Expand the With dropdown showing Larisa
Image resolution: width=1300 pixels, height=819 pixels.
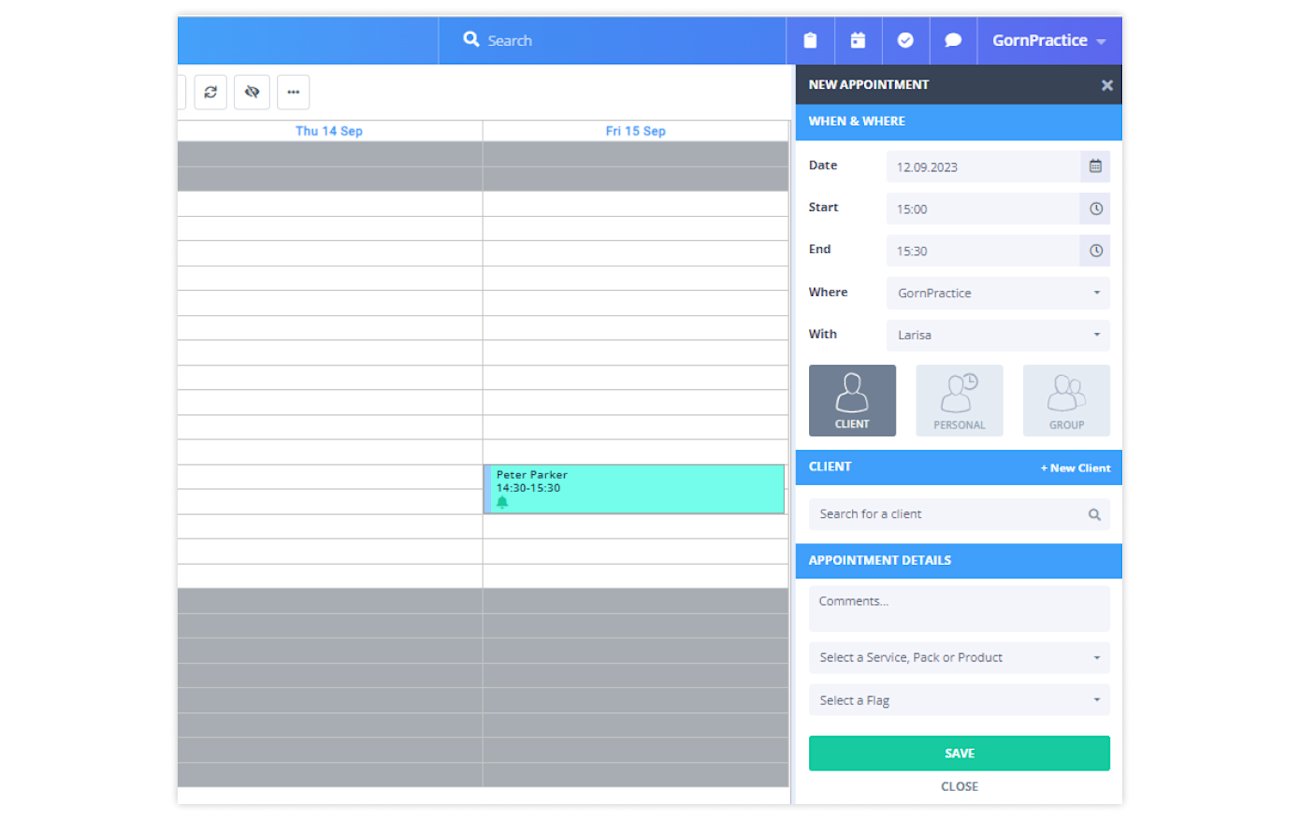click(x=997, y=334)
